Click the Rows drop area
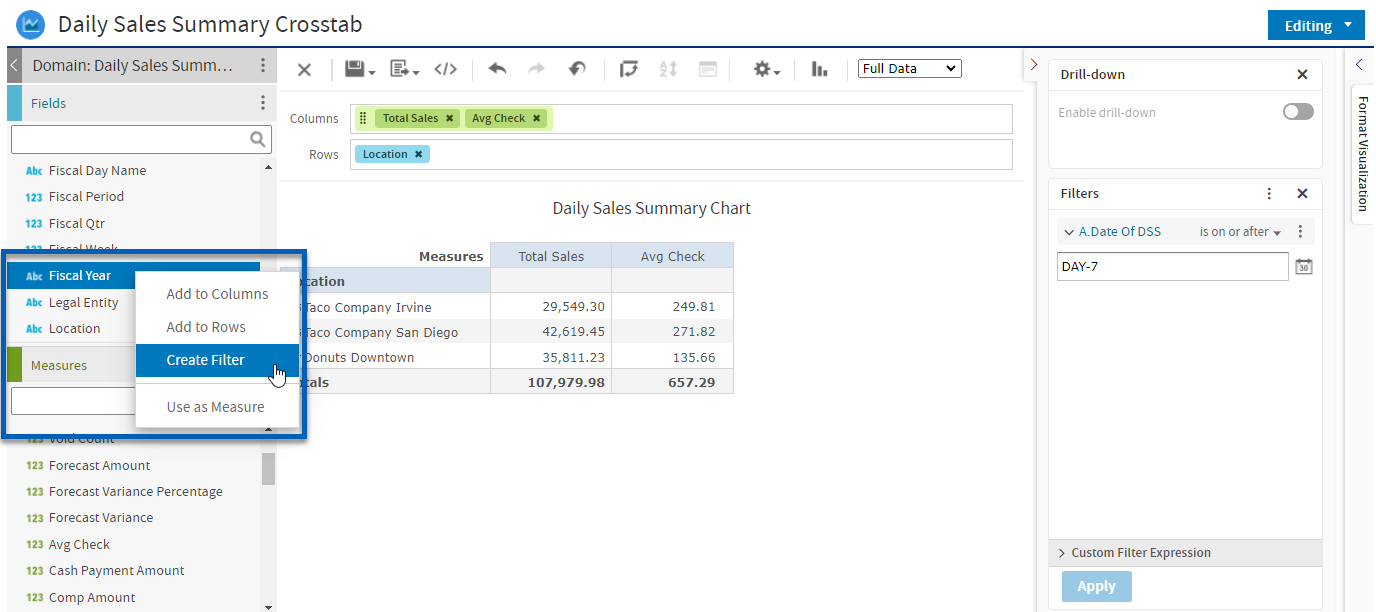 tap(681, 154)
